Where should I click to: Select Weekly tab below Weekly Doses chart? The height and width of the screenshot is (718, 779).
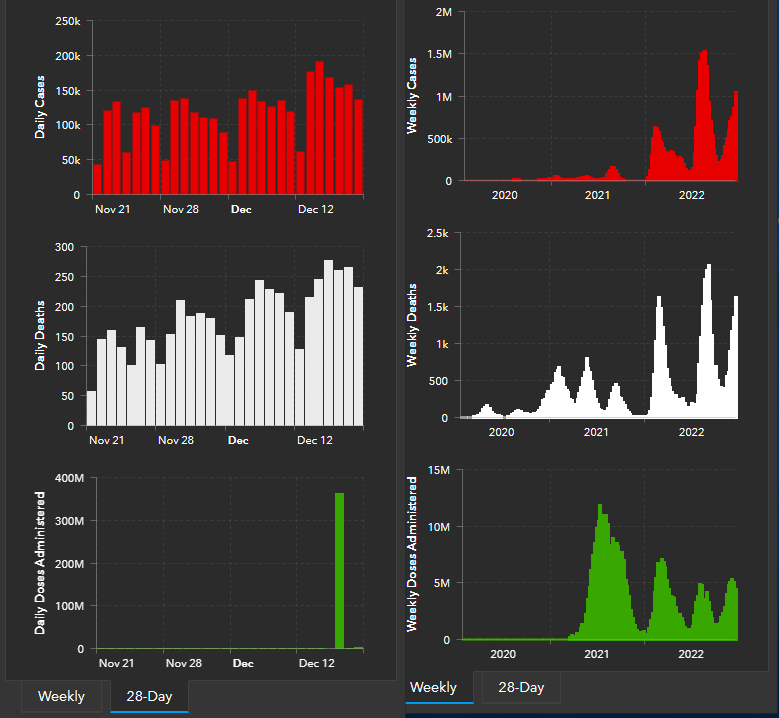click(x=433, y=687)
